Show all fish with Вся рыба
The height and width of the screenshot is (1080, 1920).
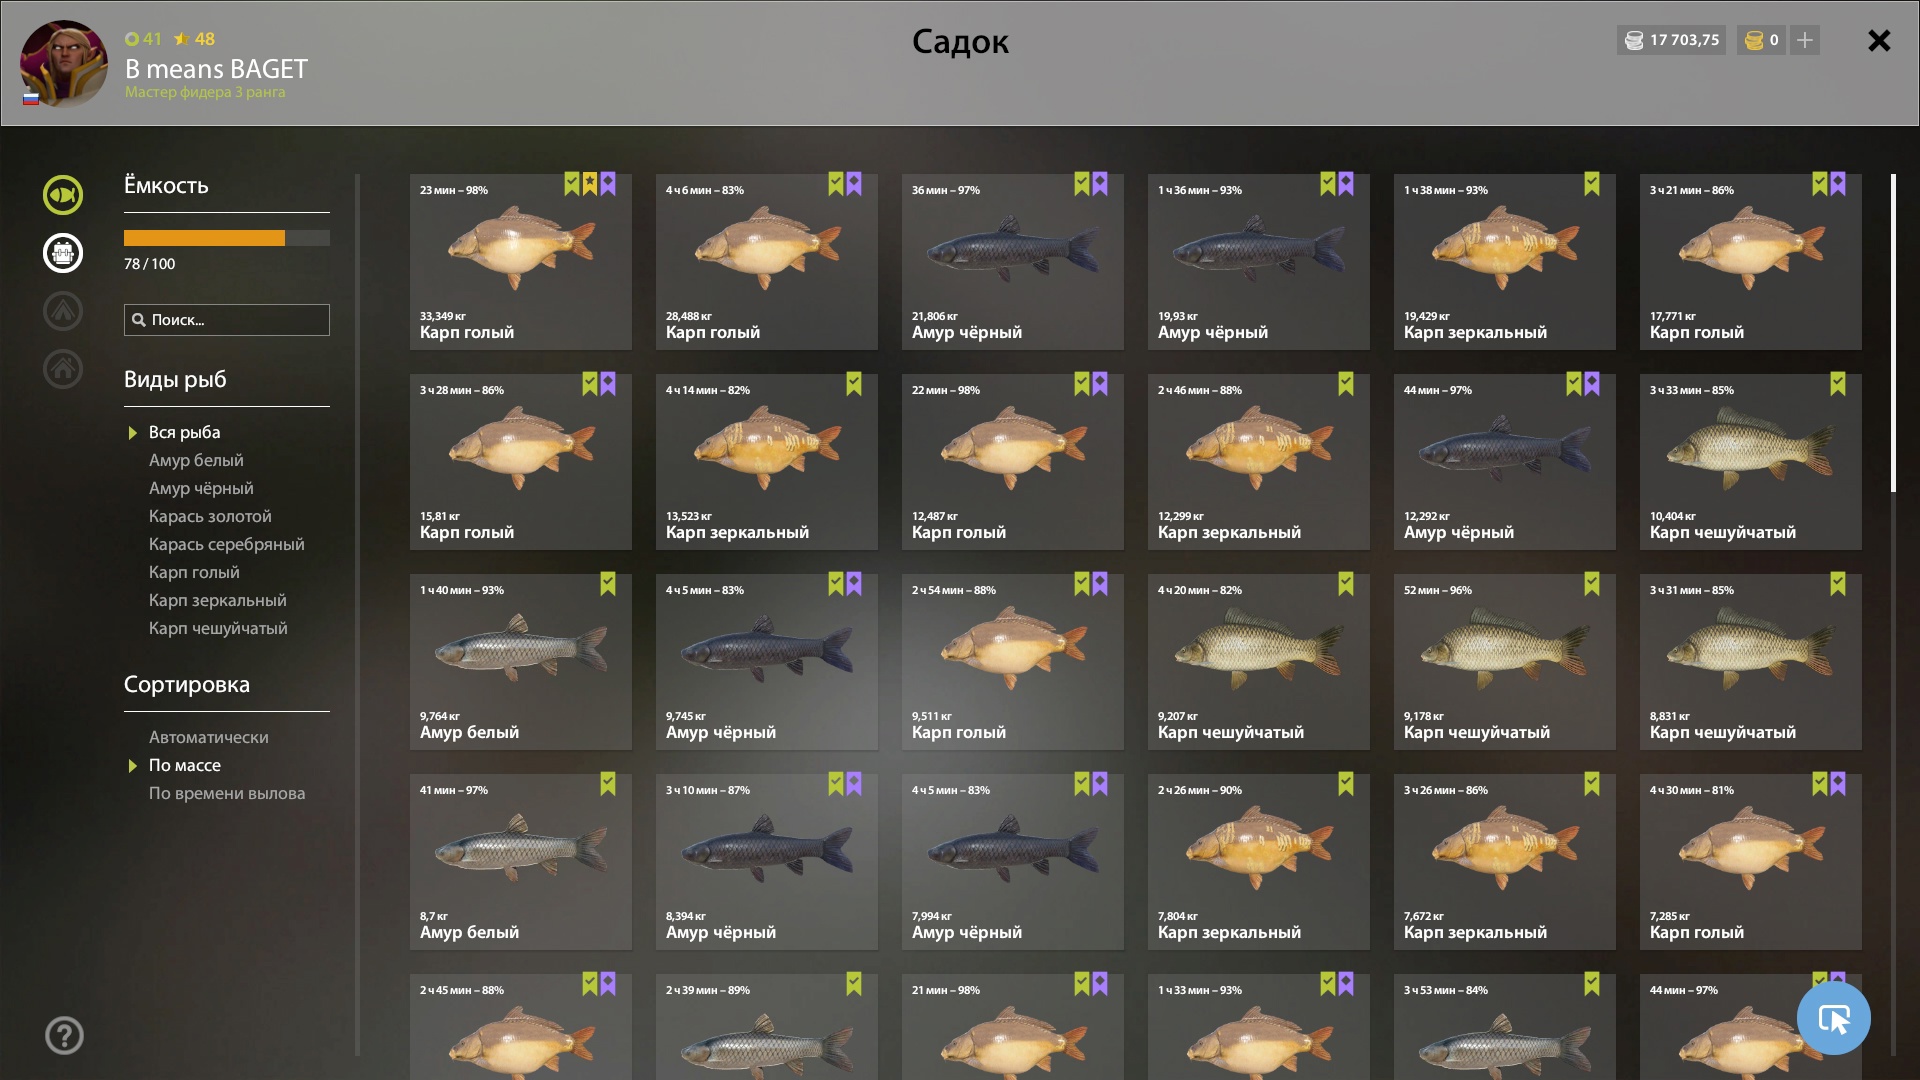[184, 432]
